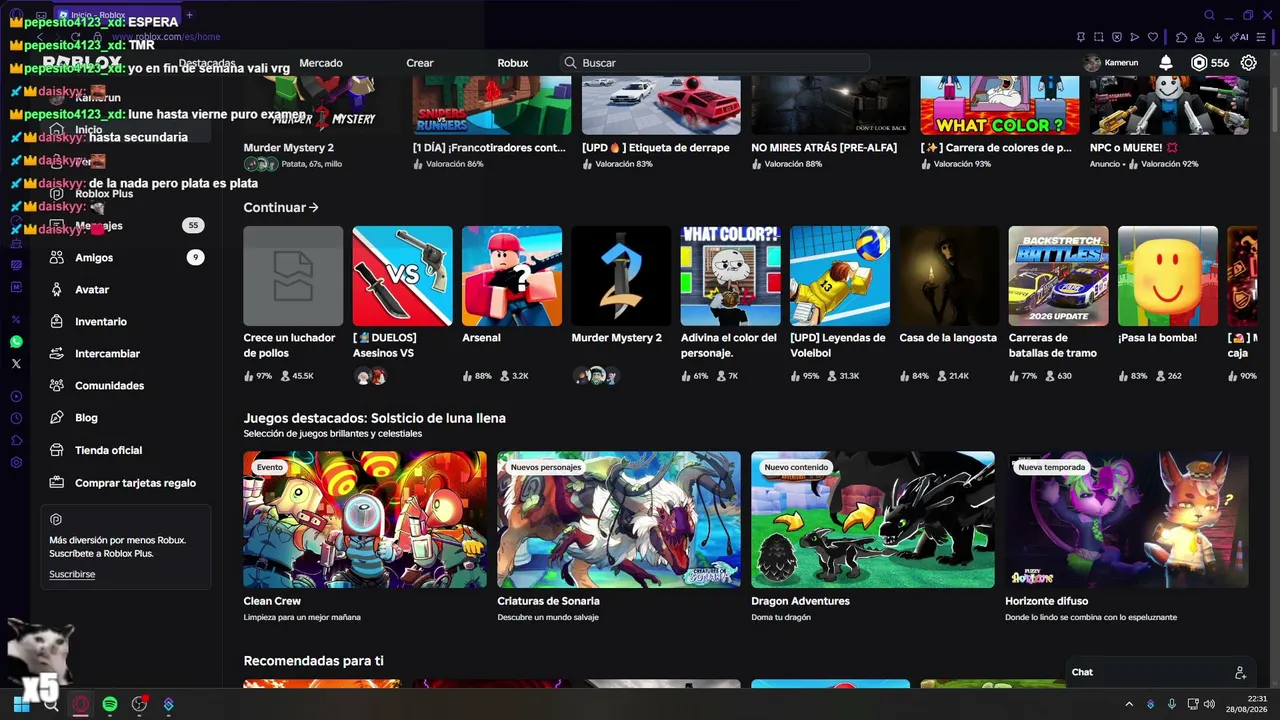
Task: Open the Robux tab
Action: point(513,63)
